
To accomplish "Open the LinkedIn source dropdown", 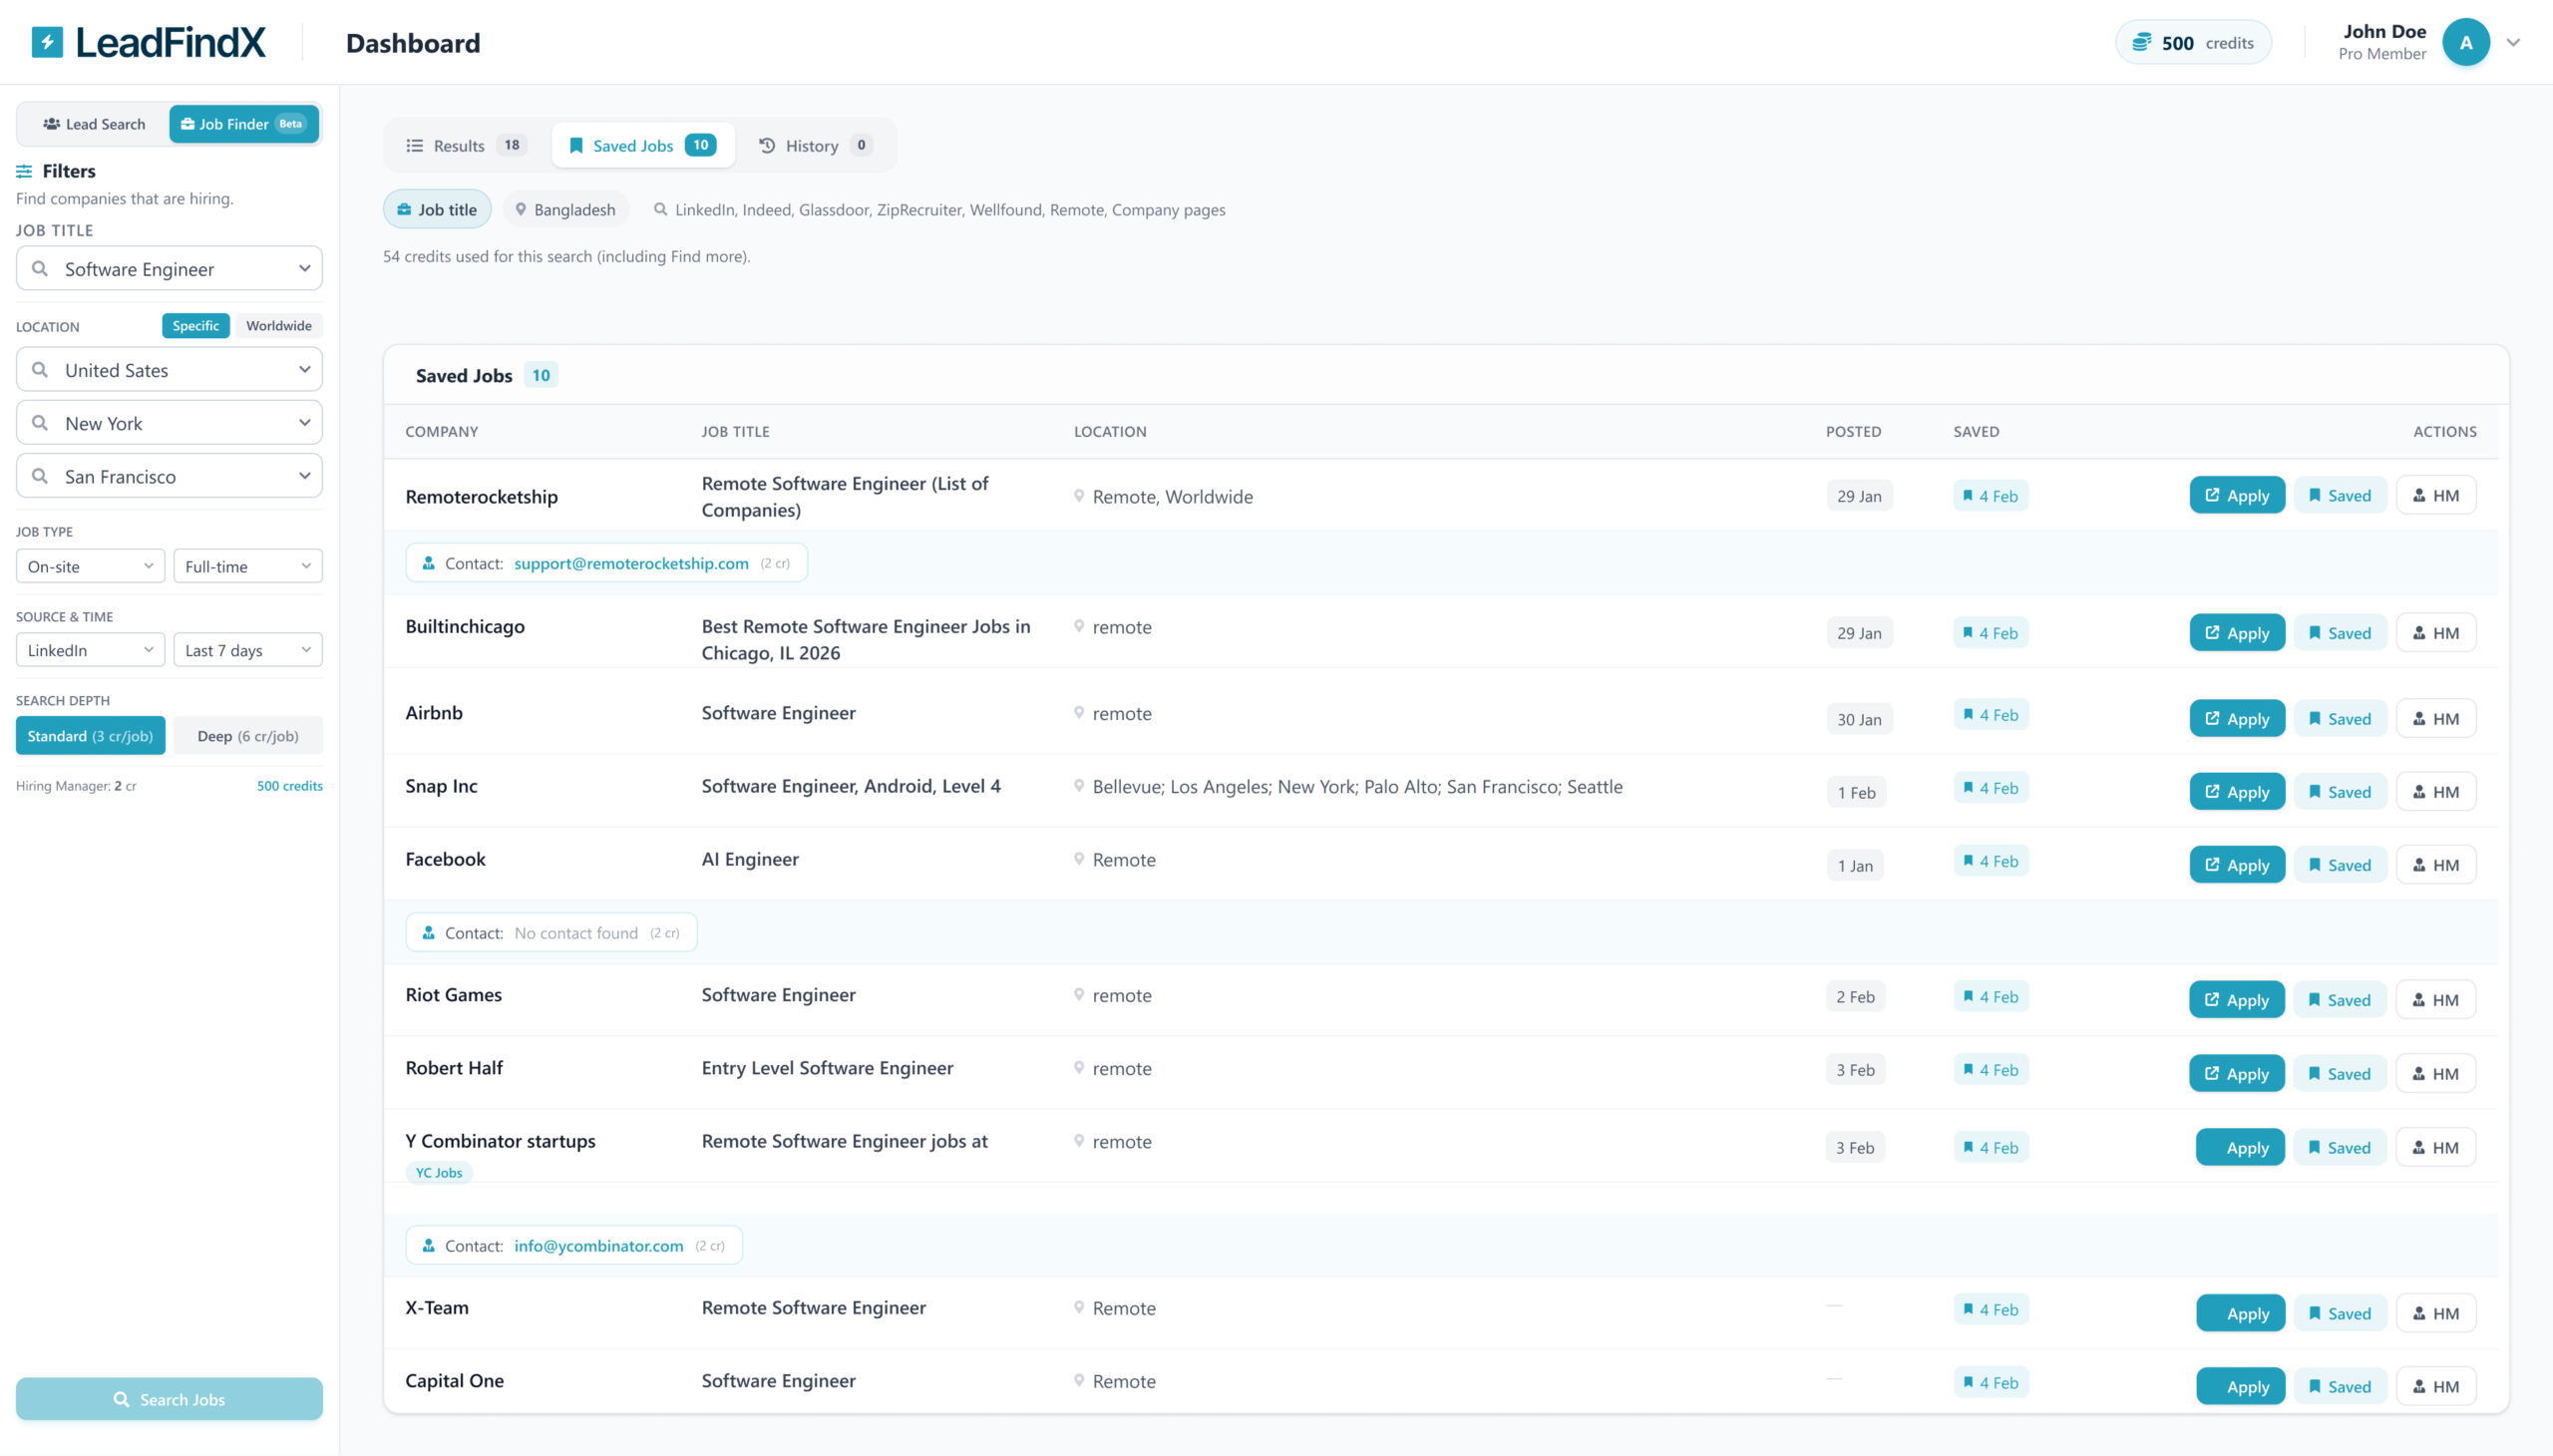I will tap(90, 649).
